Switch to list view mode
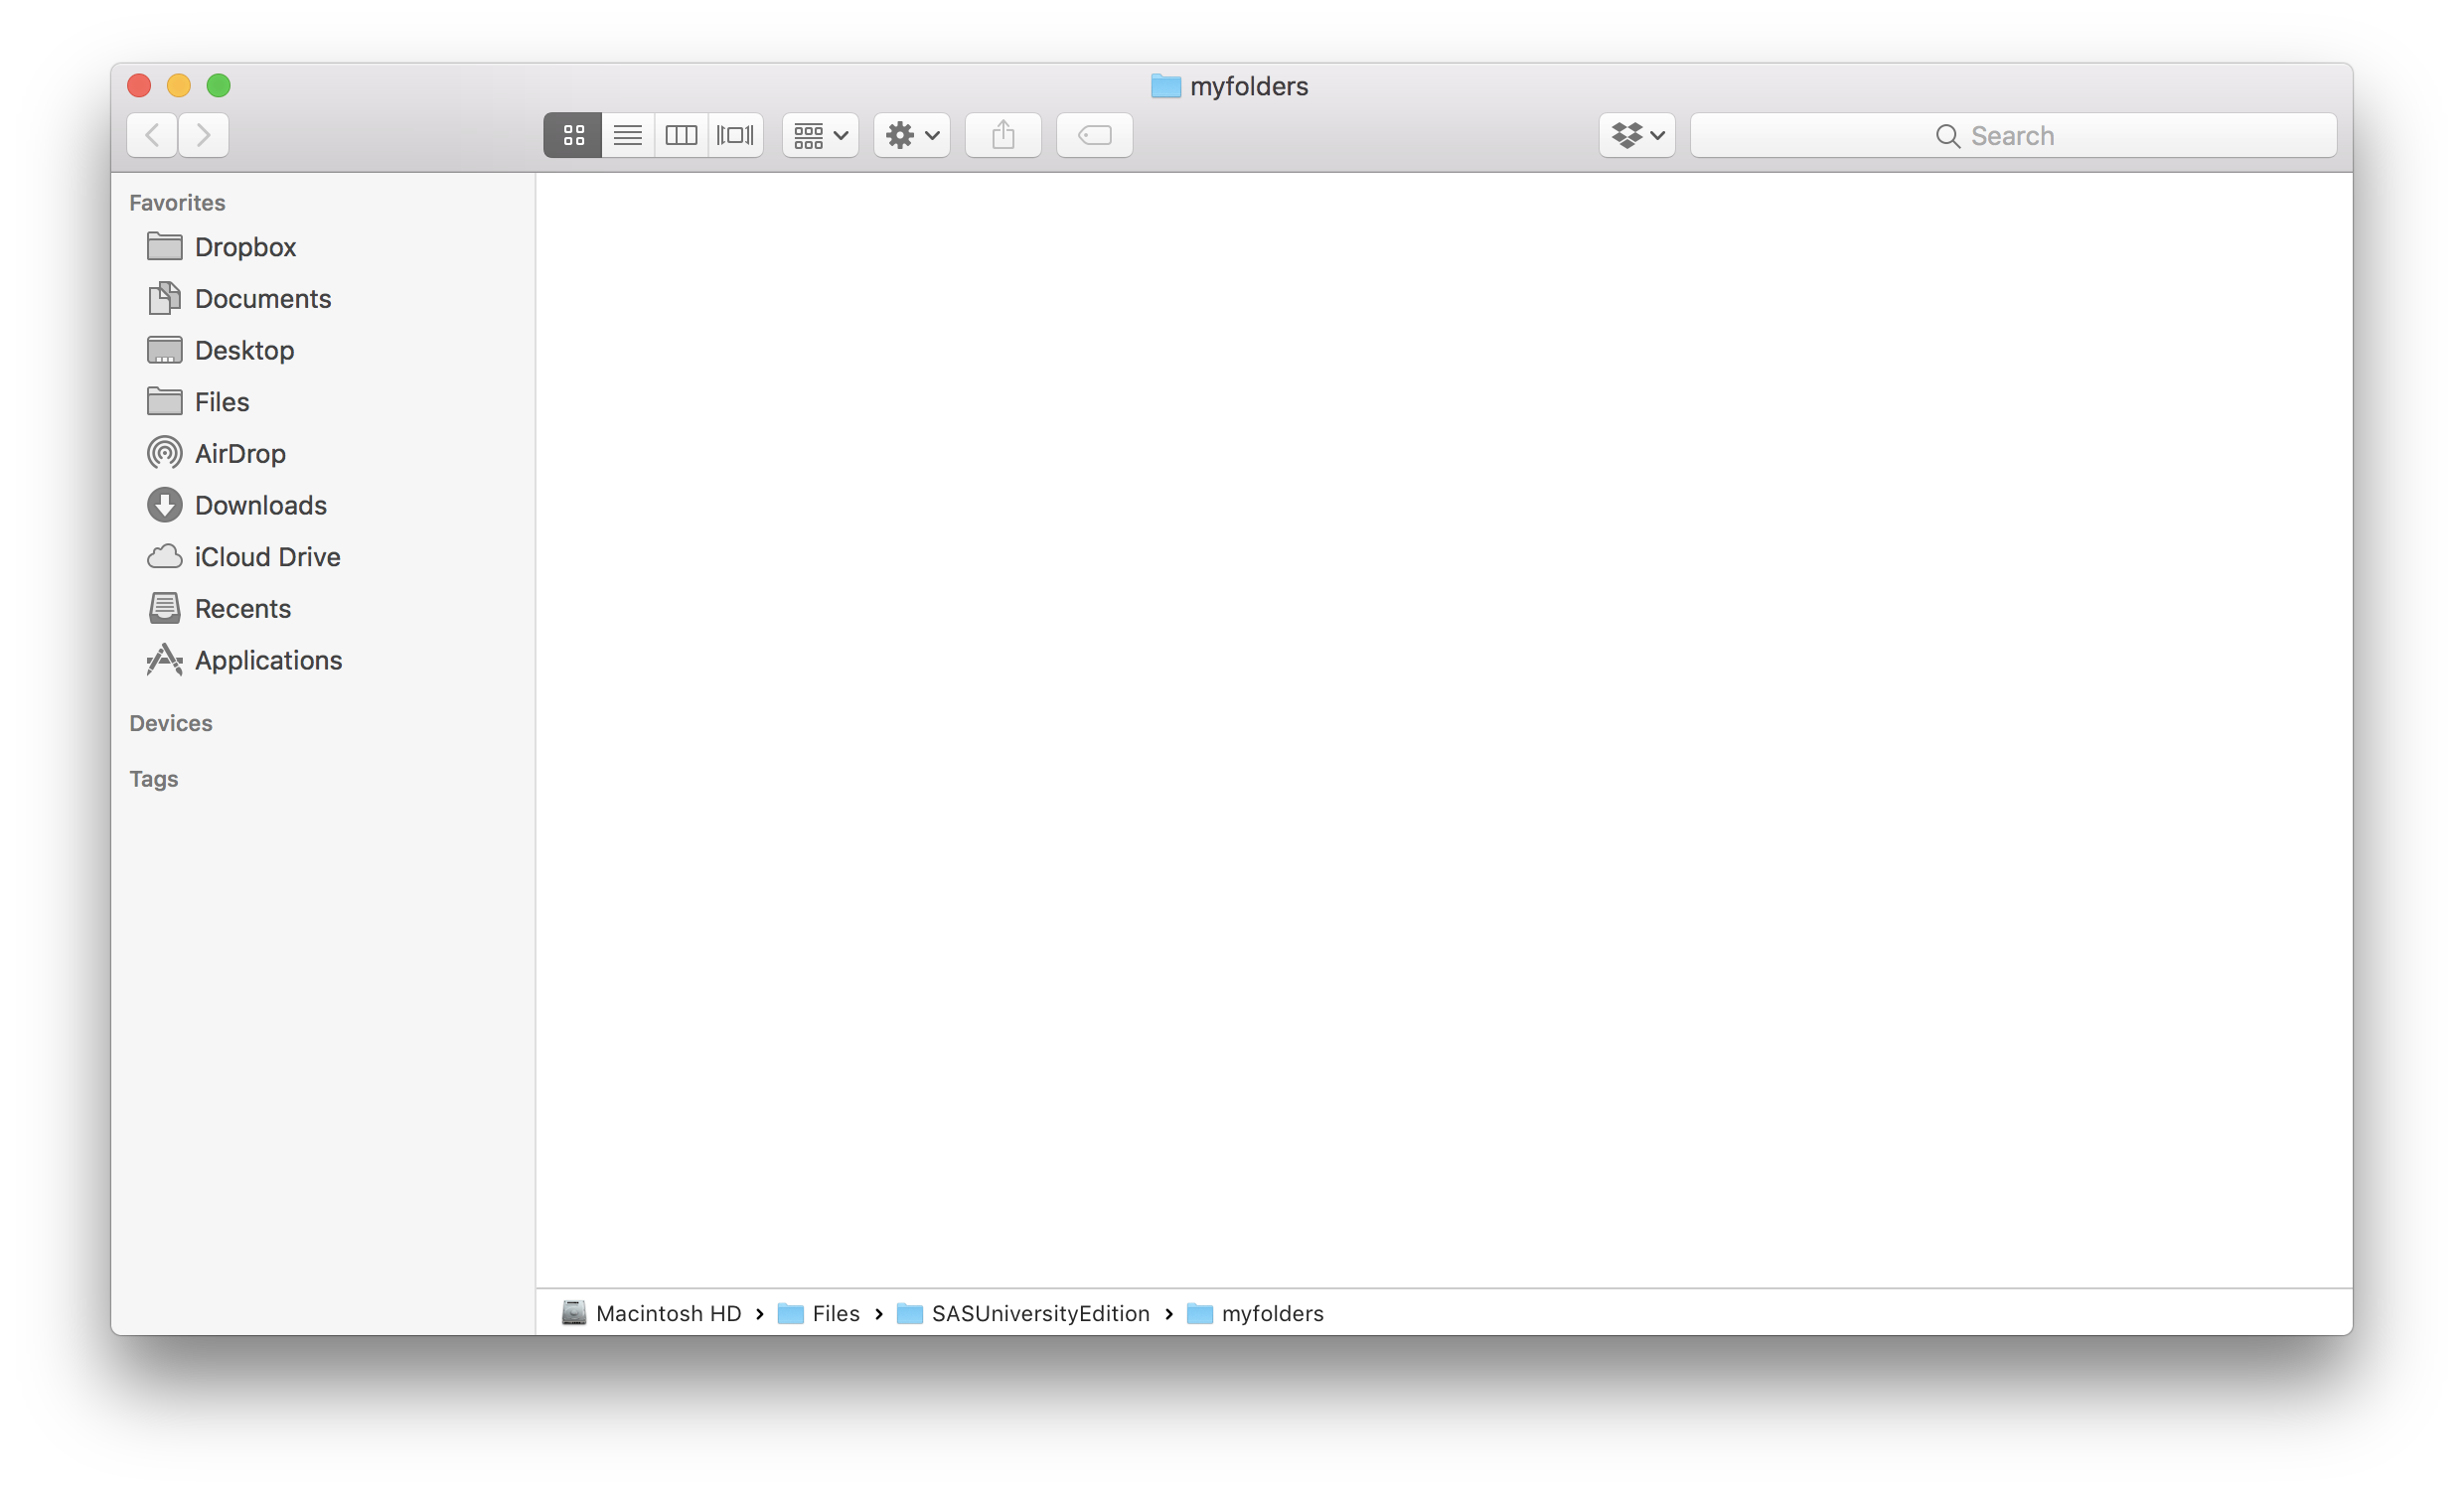2464x1494 pixels. coord(627,135)
